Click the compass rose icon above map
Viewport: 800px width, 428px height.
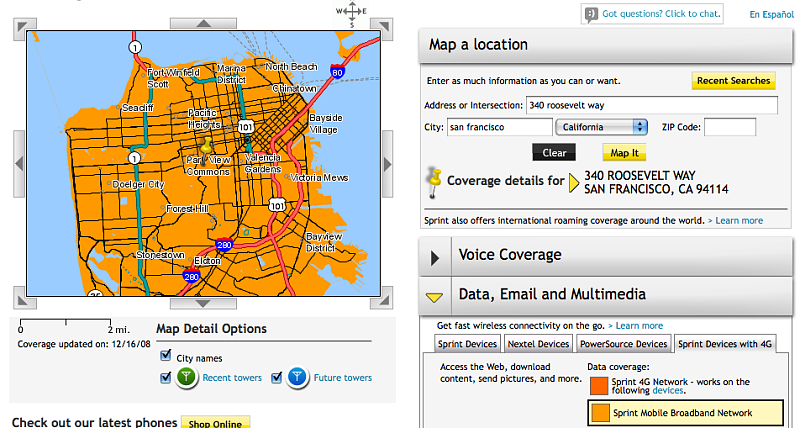(x=352, y=12)
